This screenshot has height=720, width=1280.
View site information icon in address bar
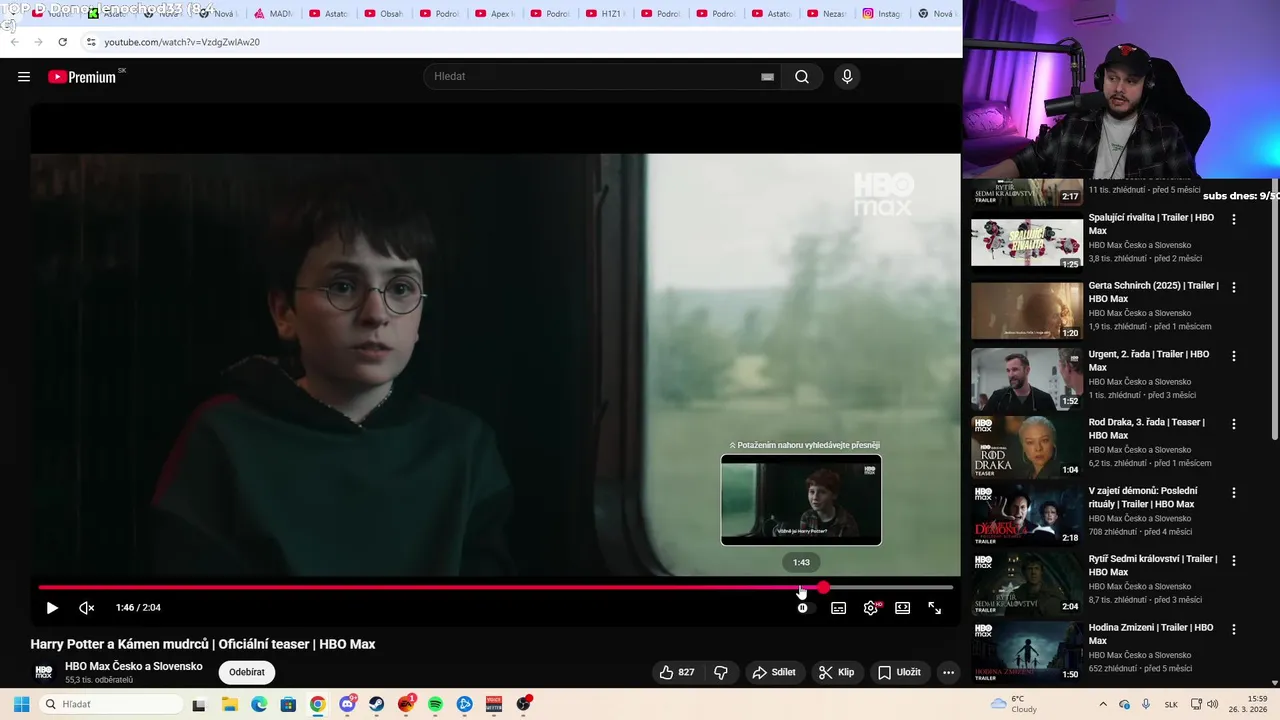(90, 42)
